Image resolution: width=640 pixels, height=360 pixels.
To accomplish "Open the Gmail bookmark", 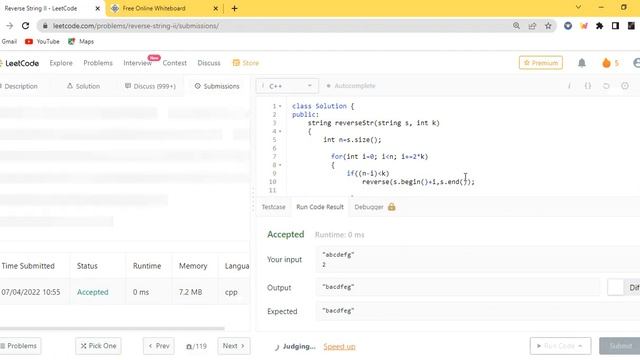I will tap(9, 42).
